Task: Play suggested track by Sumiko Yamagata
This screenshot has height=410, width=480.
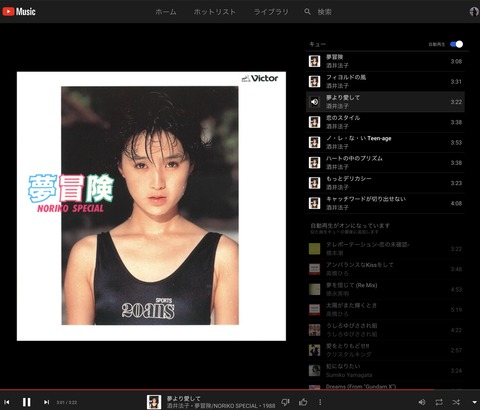Action: click(385, 370)
